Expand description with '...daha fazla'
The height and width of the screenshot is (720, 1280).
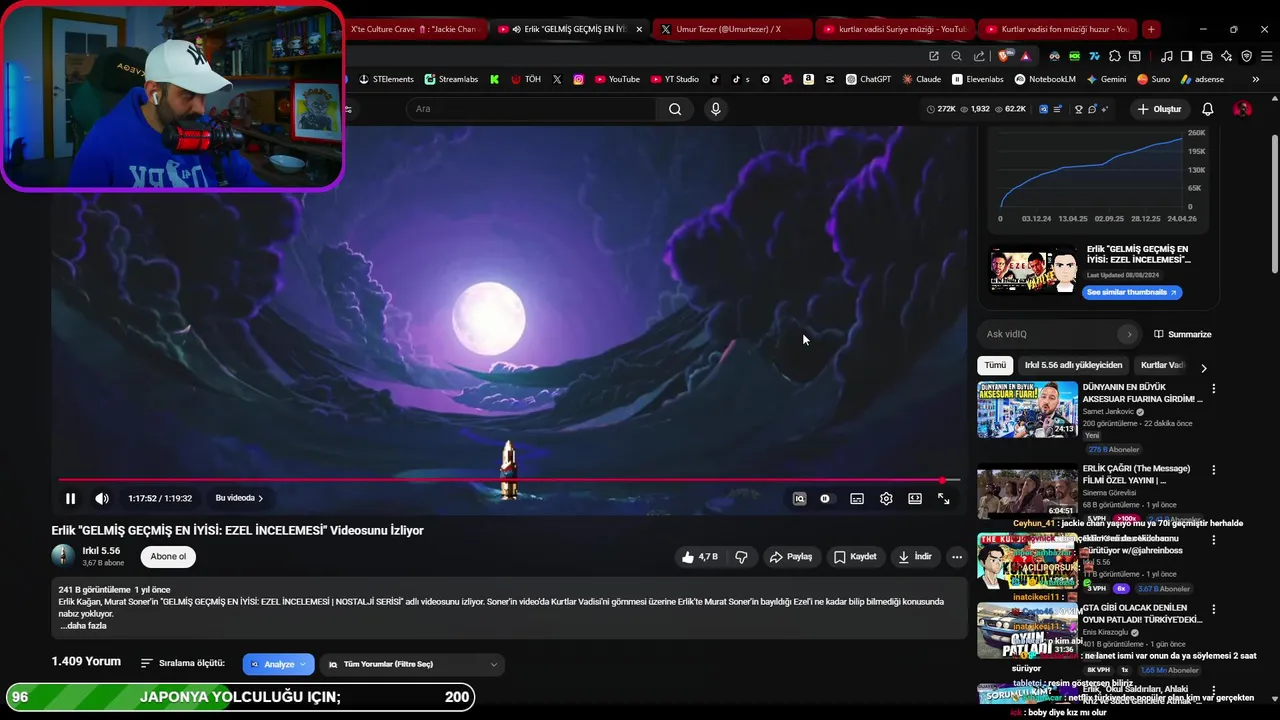coord(83,626)
